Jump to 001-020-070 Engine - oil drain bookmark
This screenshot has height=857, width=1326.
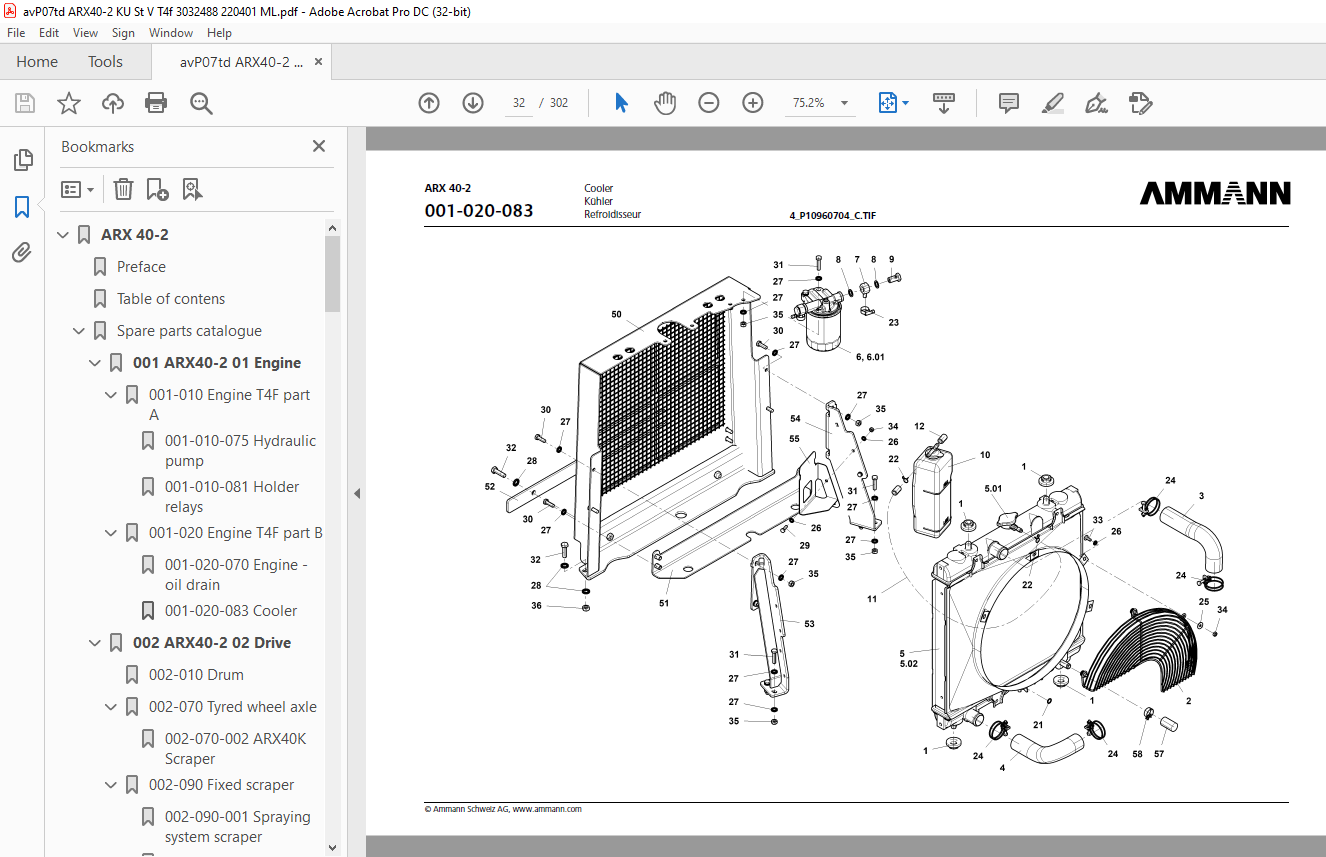point(236,575)
